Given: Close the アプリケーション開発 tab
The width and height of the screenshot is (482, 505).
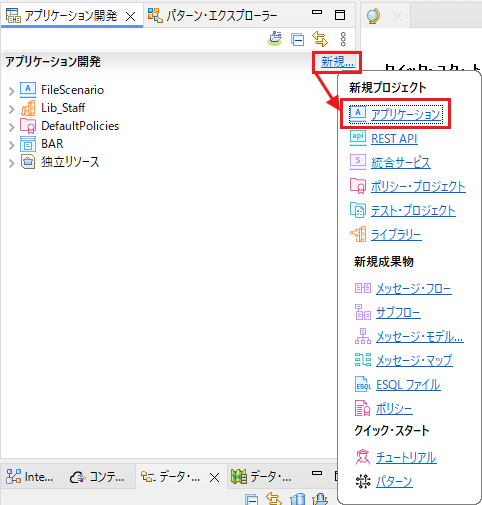Looking at the screenshot, I should point(131,16).
